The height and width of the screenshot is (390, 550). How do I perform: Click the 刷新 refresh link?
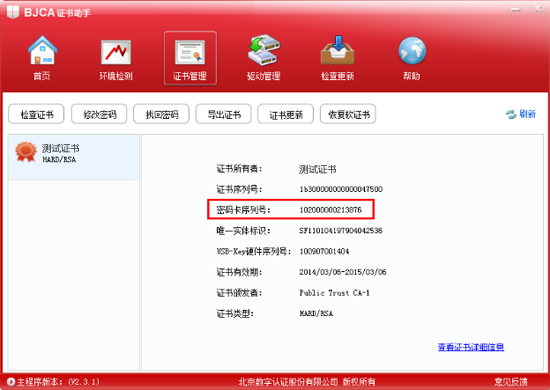point(527,114)
